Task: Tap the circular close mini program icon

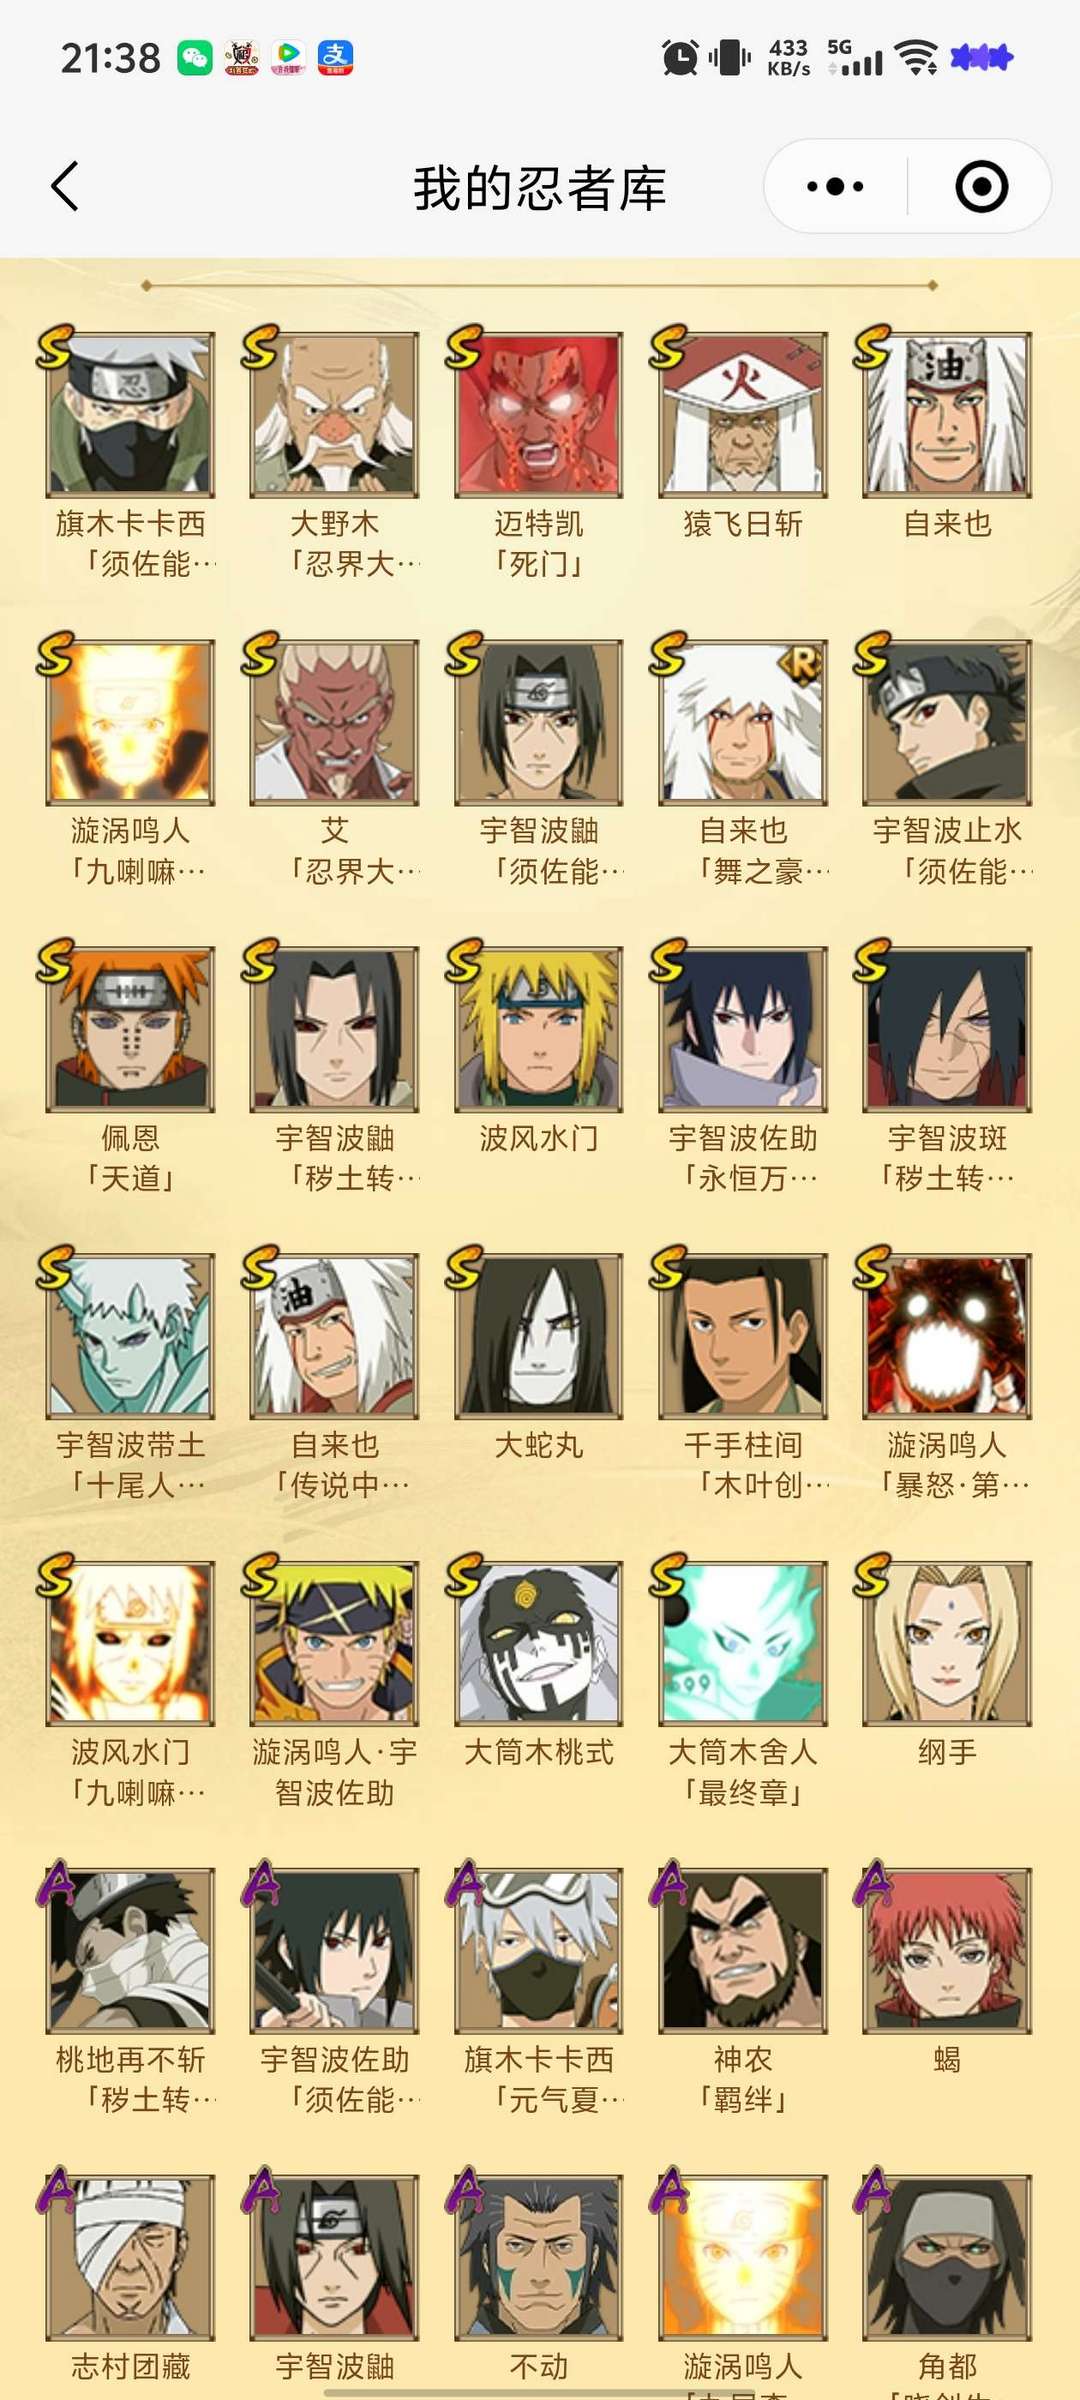Action: tap(981, 186)
